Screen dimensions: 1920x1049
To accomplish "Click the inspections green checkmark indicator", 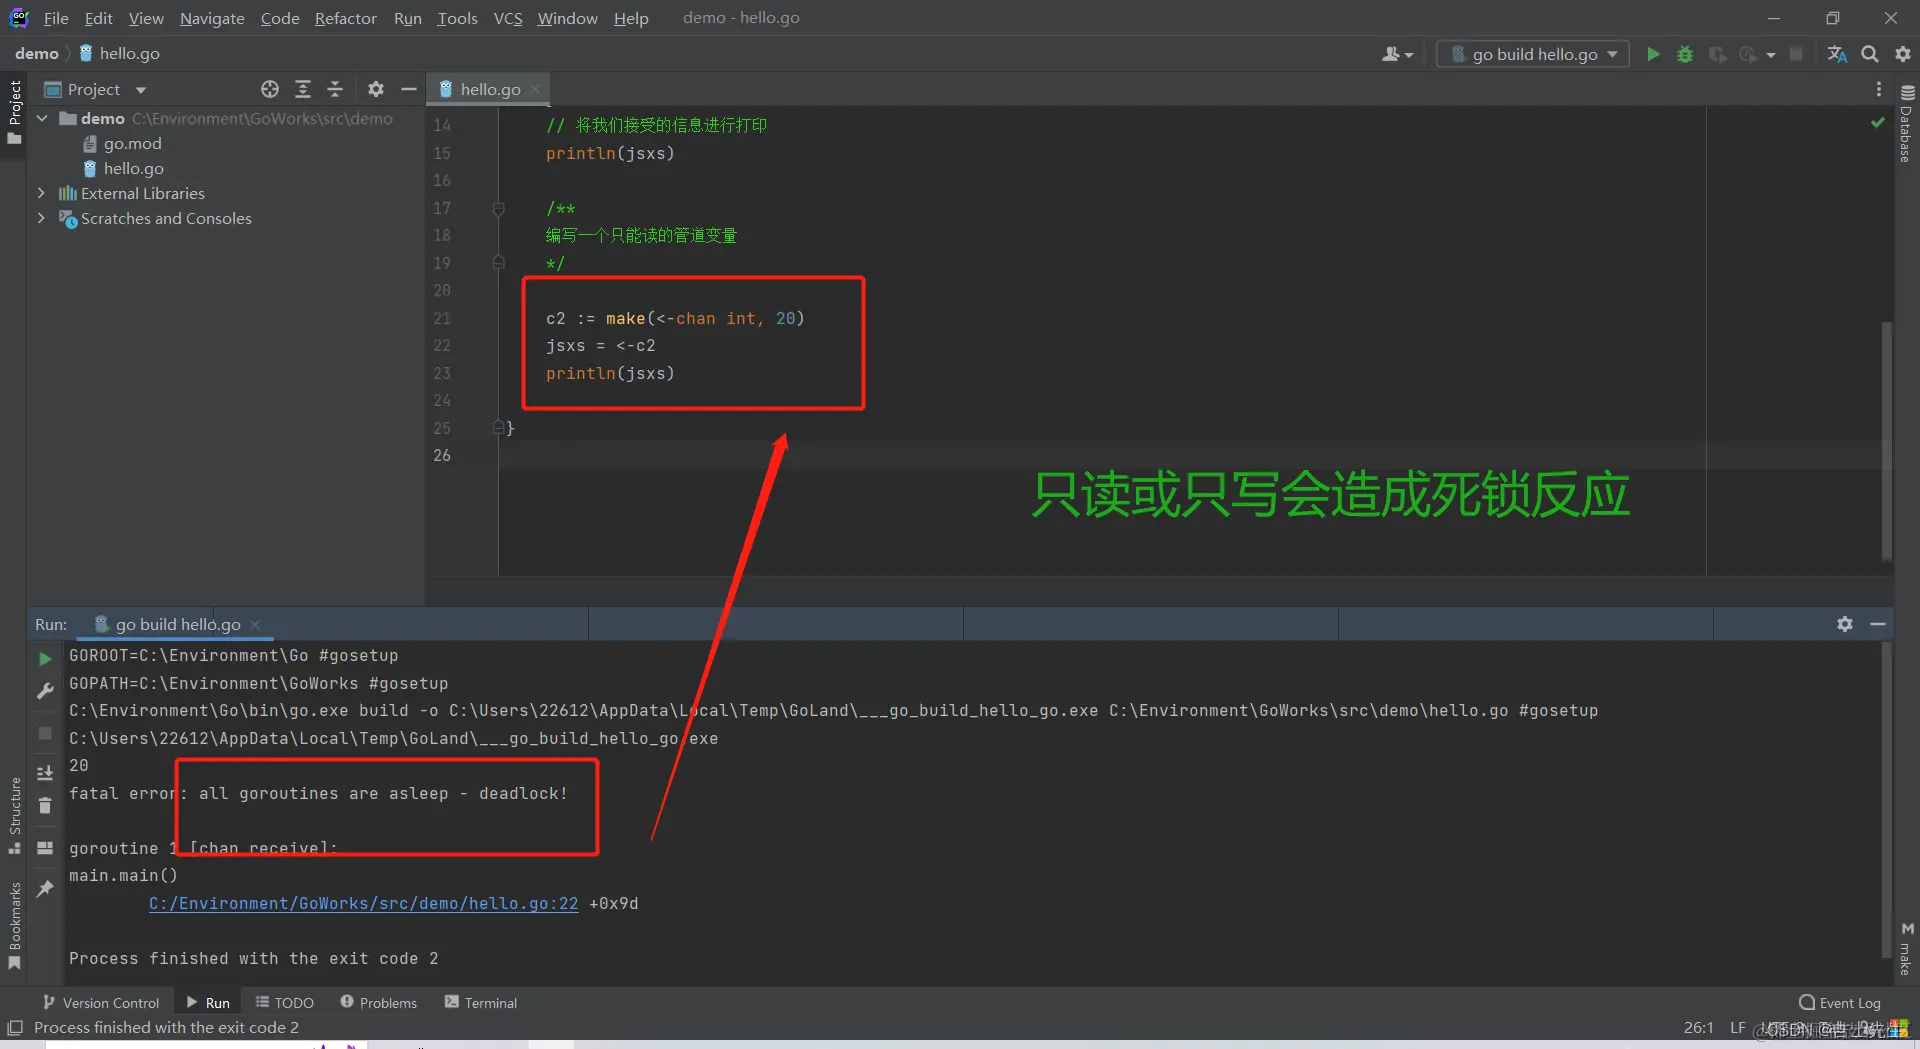I will [1878, 122].
